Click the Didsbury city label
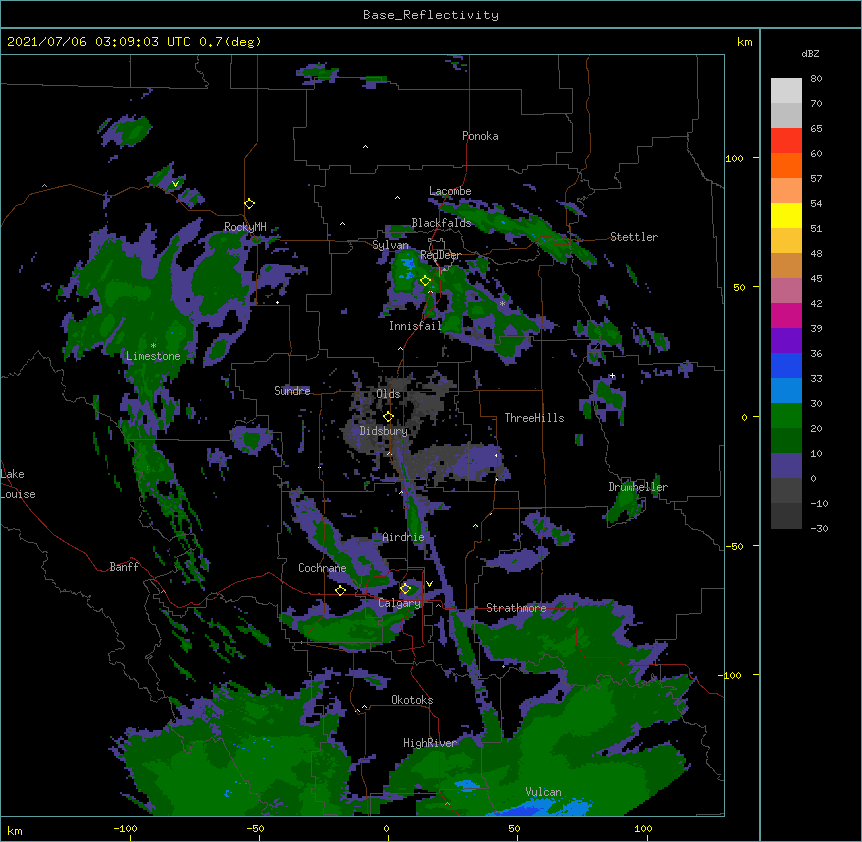Screen dimensions: 862x842 (383, 431)
